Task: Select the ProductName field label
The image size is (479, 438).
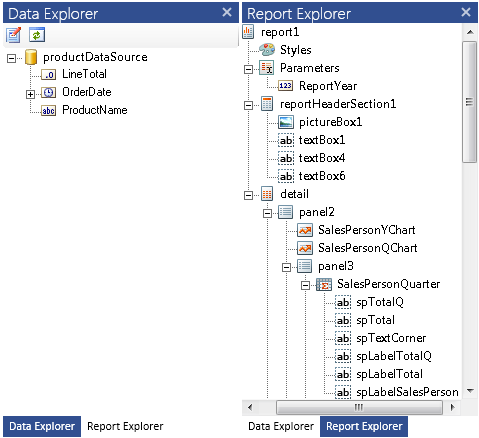Action: (95, 110)
